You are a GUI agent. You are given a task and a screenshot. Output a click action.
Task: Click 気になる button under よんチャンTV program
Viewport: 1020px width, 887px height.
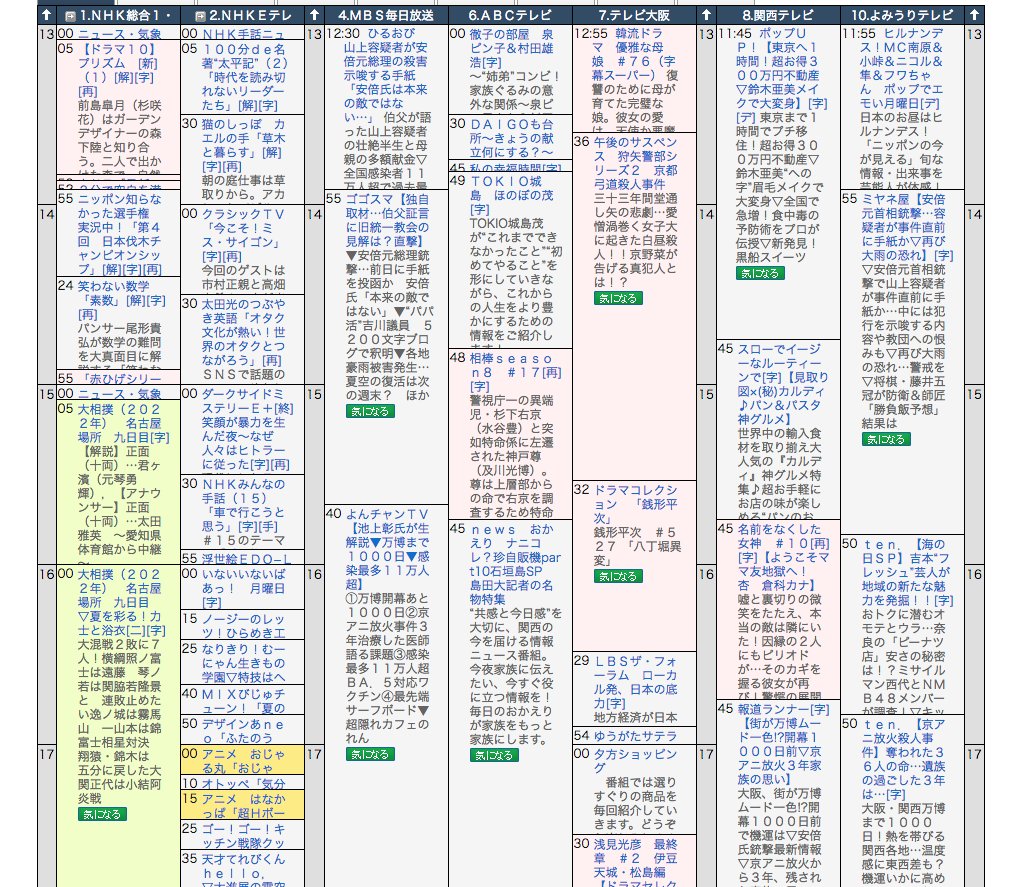pos(370,754)
